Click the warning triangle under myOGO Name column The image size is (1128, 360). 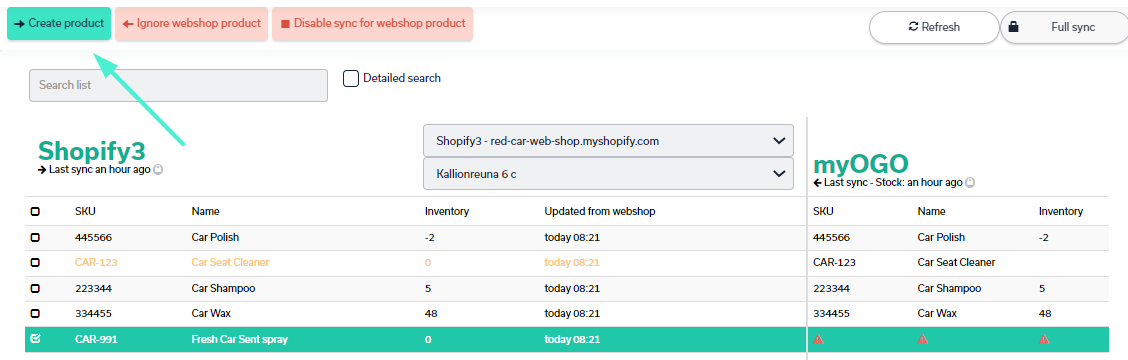[923, 339]
